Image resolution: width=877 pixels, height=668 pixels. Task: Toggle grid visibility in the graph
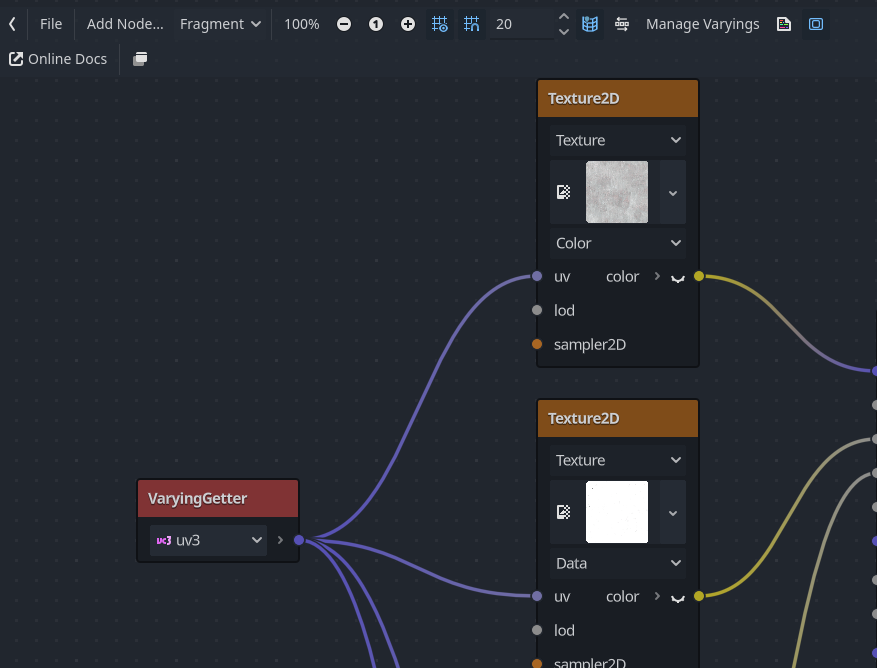[x=439, y=24]
